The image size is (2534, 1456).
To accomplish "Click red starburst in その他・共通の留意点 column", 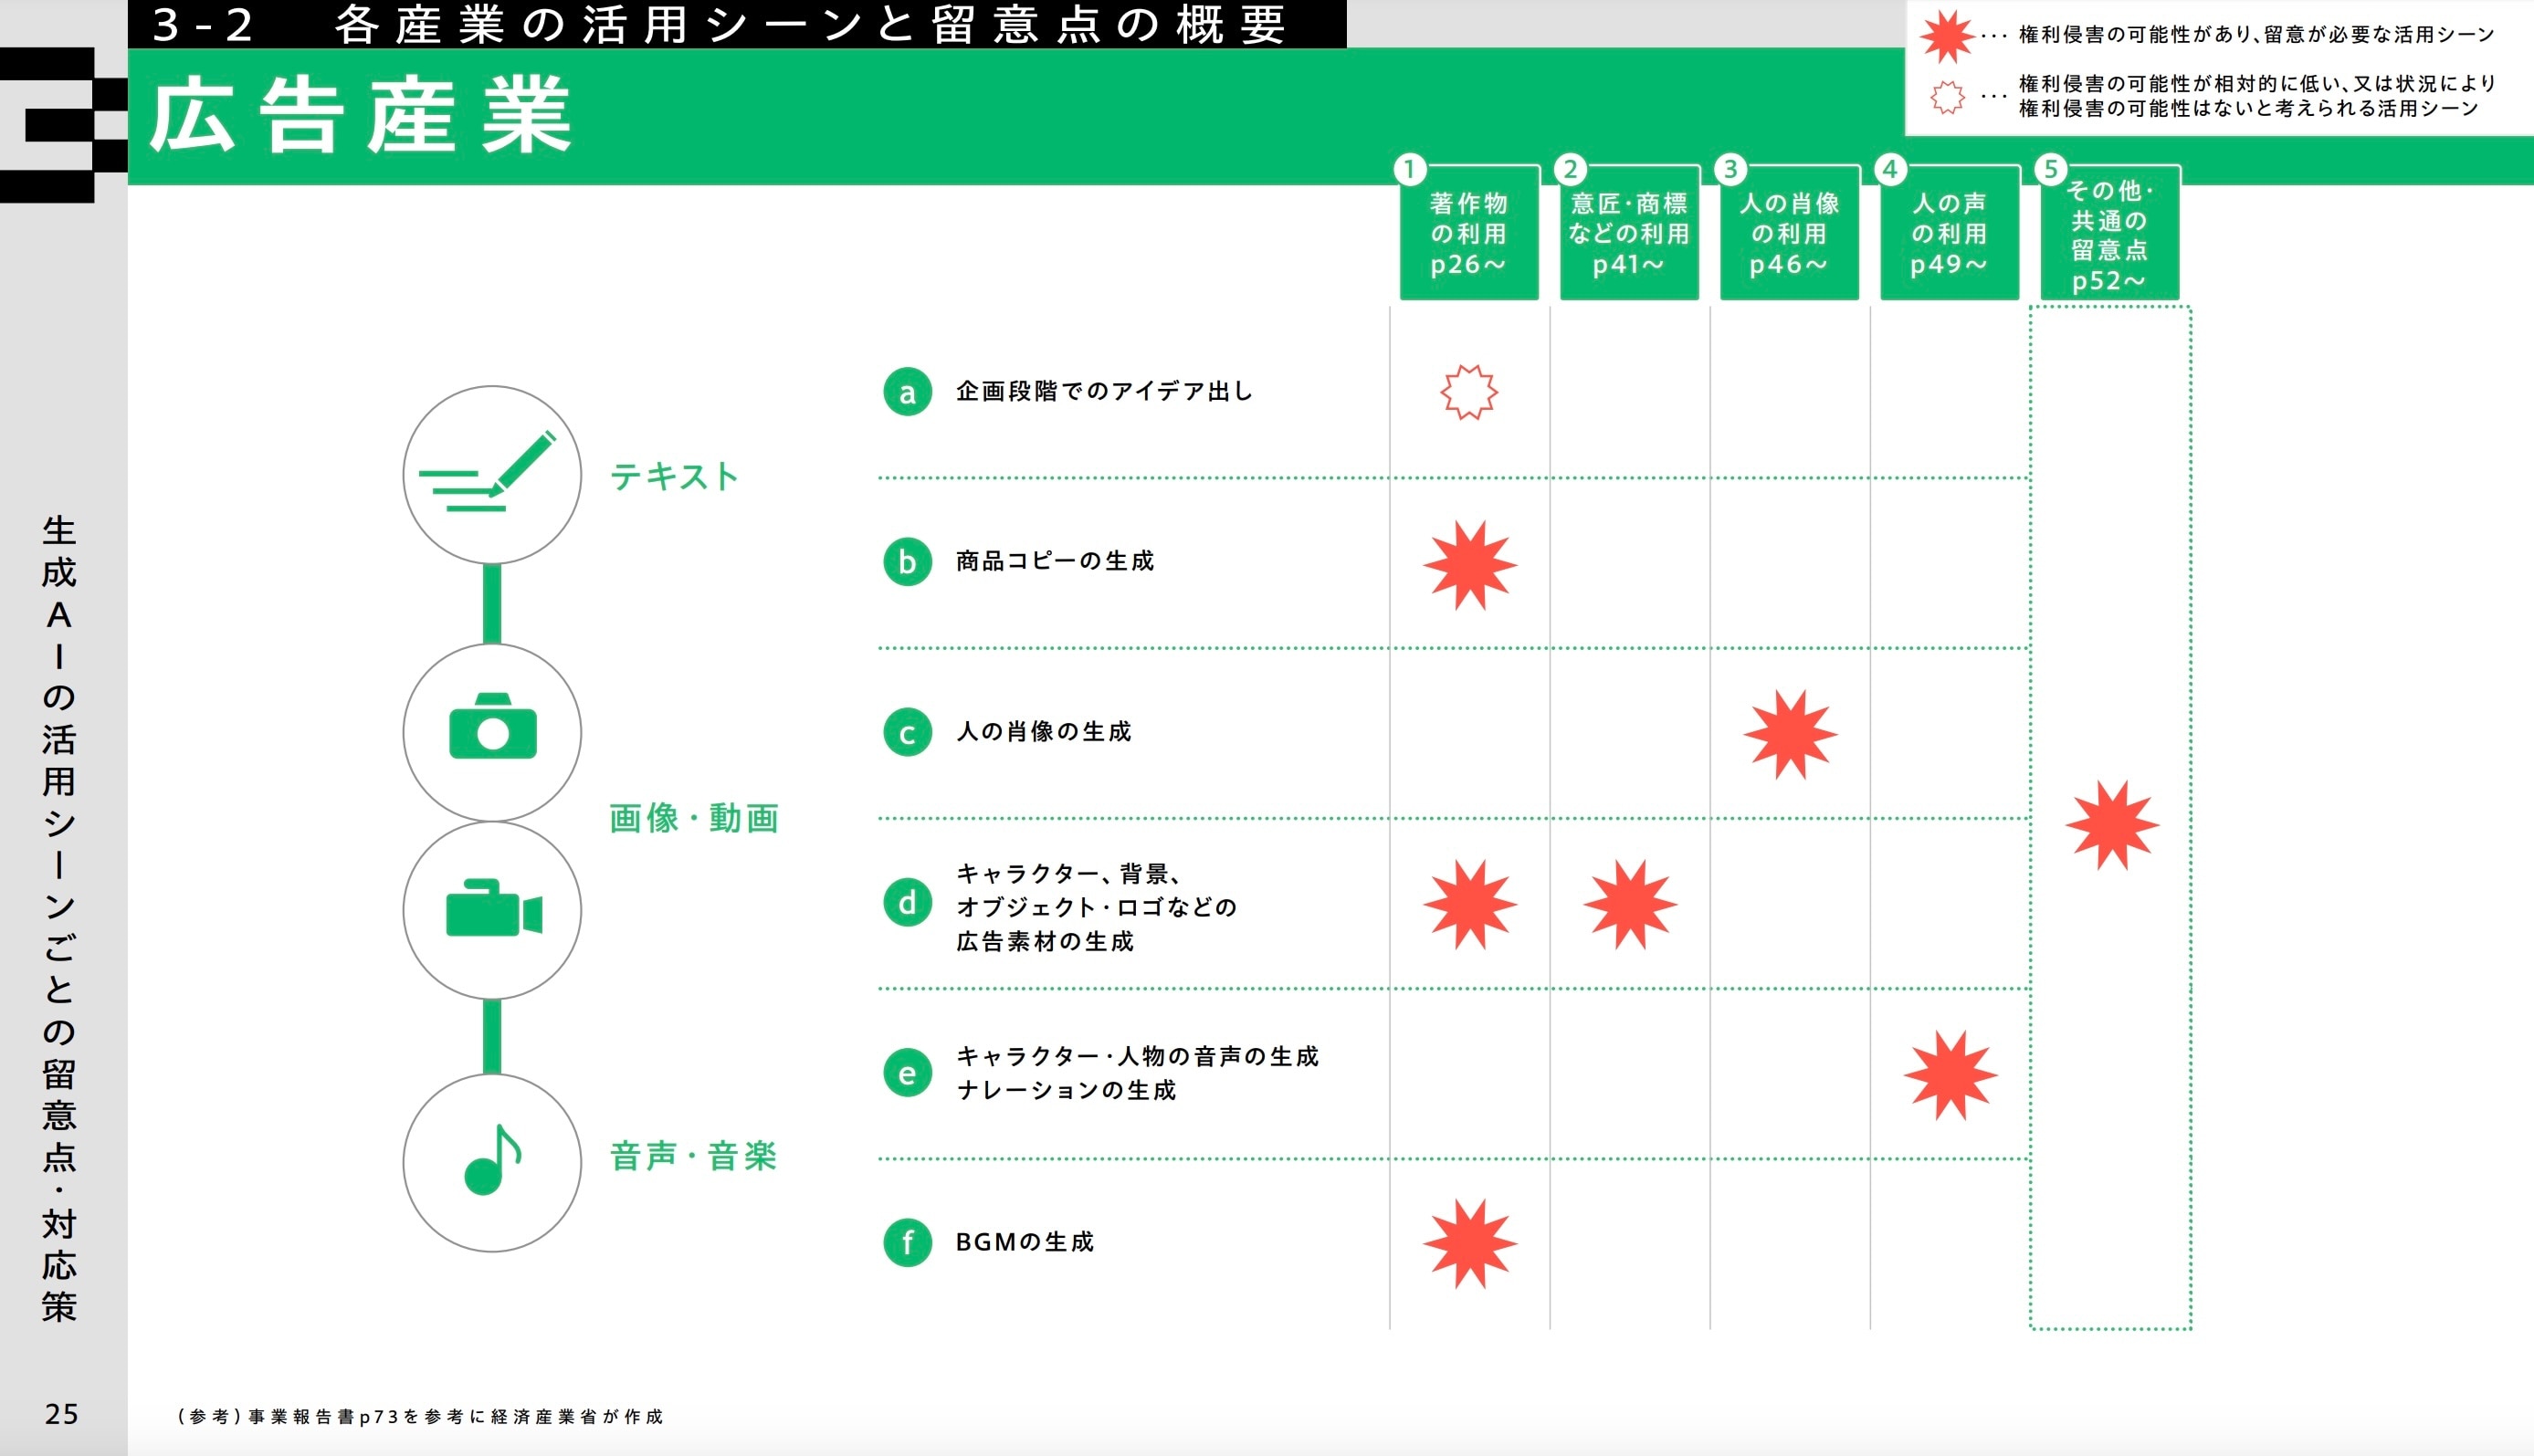I will pos(2111,825).
